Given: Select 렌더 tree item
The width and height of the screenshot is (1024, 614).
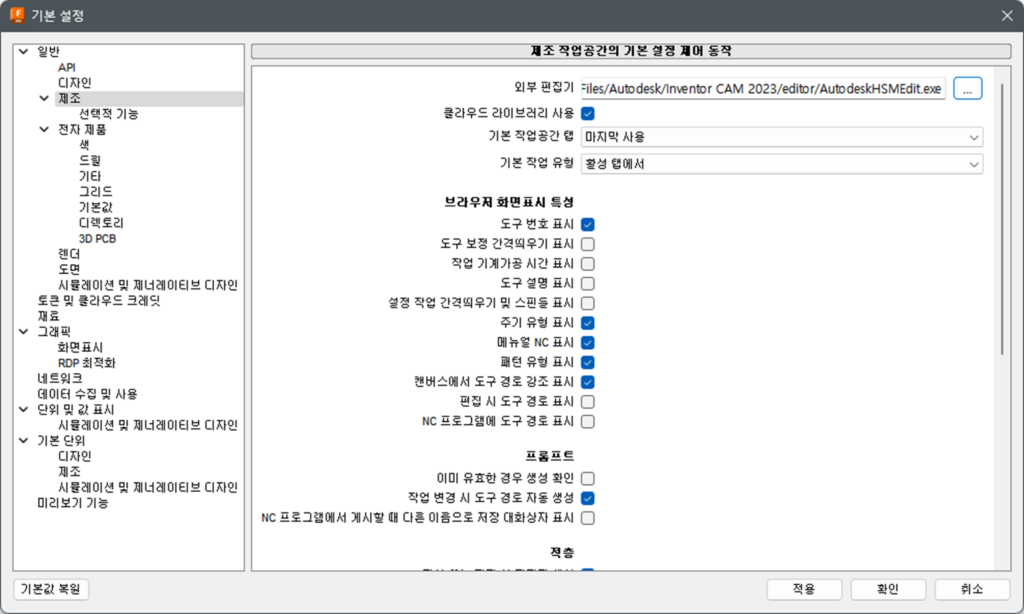Looking at the screenshot, I should point(69,254).
